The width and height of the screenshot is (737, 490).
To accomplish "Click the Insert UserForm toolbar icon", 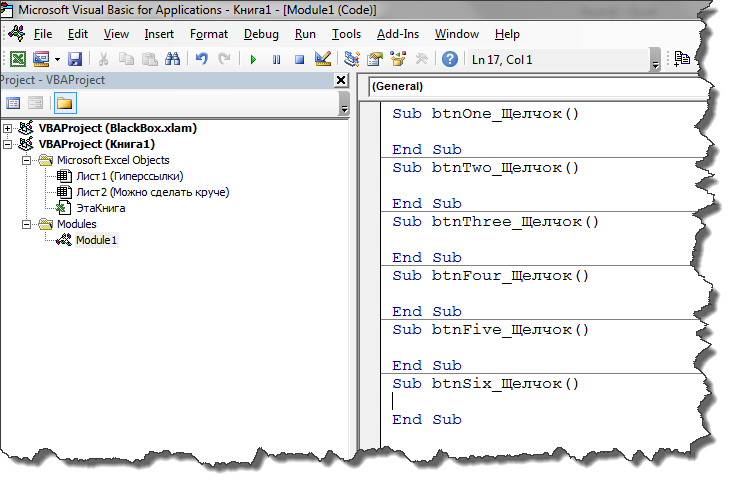I will click(41, 59).
